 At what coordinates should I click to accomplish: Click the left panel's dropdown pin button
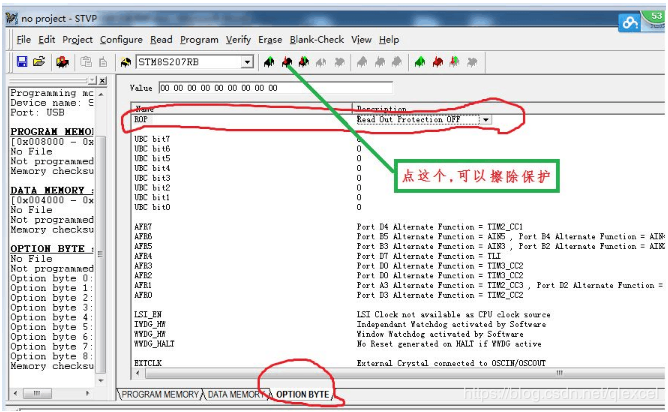pyautogui.click(x=92, y=81)
